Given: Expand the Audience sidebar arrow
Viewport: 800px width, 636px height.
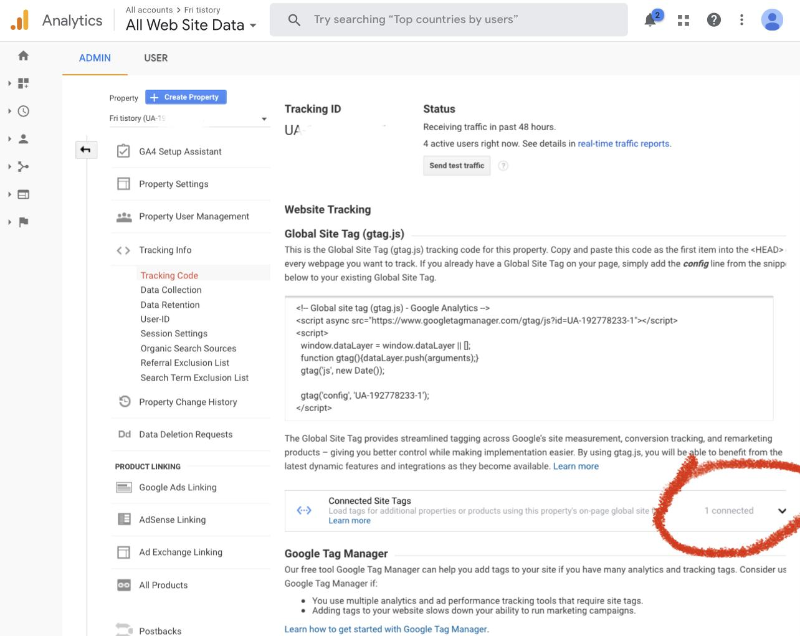Looking at the screenshot, I should point(9,139).
